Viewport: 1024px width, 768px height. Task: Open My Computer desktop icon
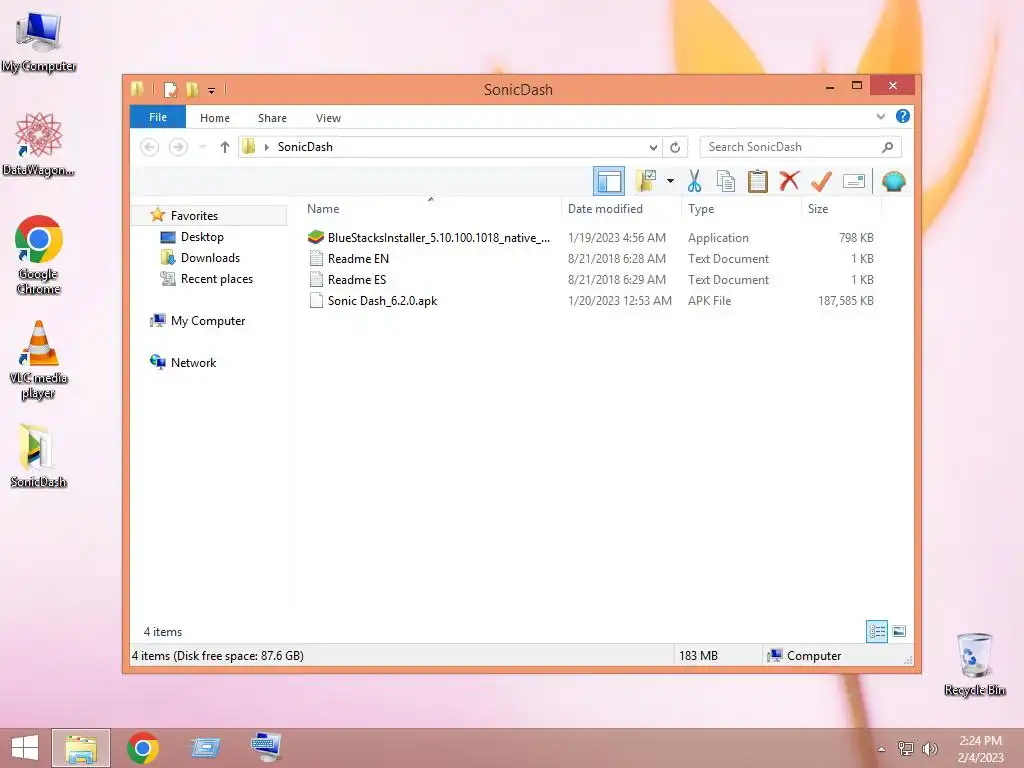(39, 40)
